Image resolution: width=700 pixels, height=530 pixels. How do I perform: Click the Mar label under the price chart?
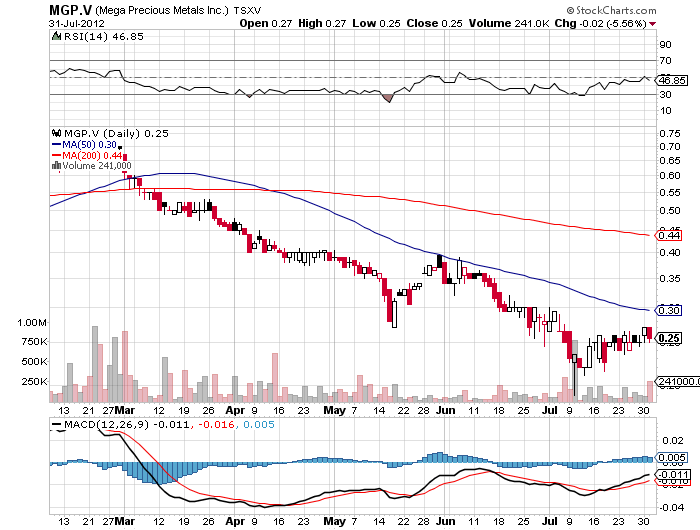(x=125, y=410)
